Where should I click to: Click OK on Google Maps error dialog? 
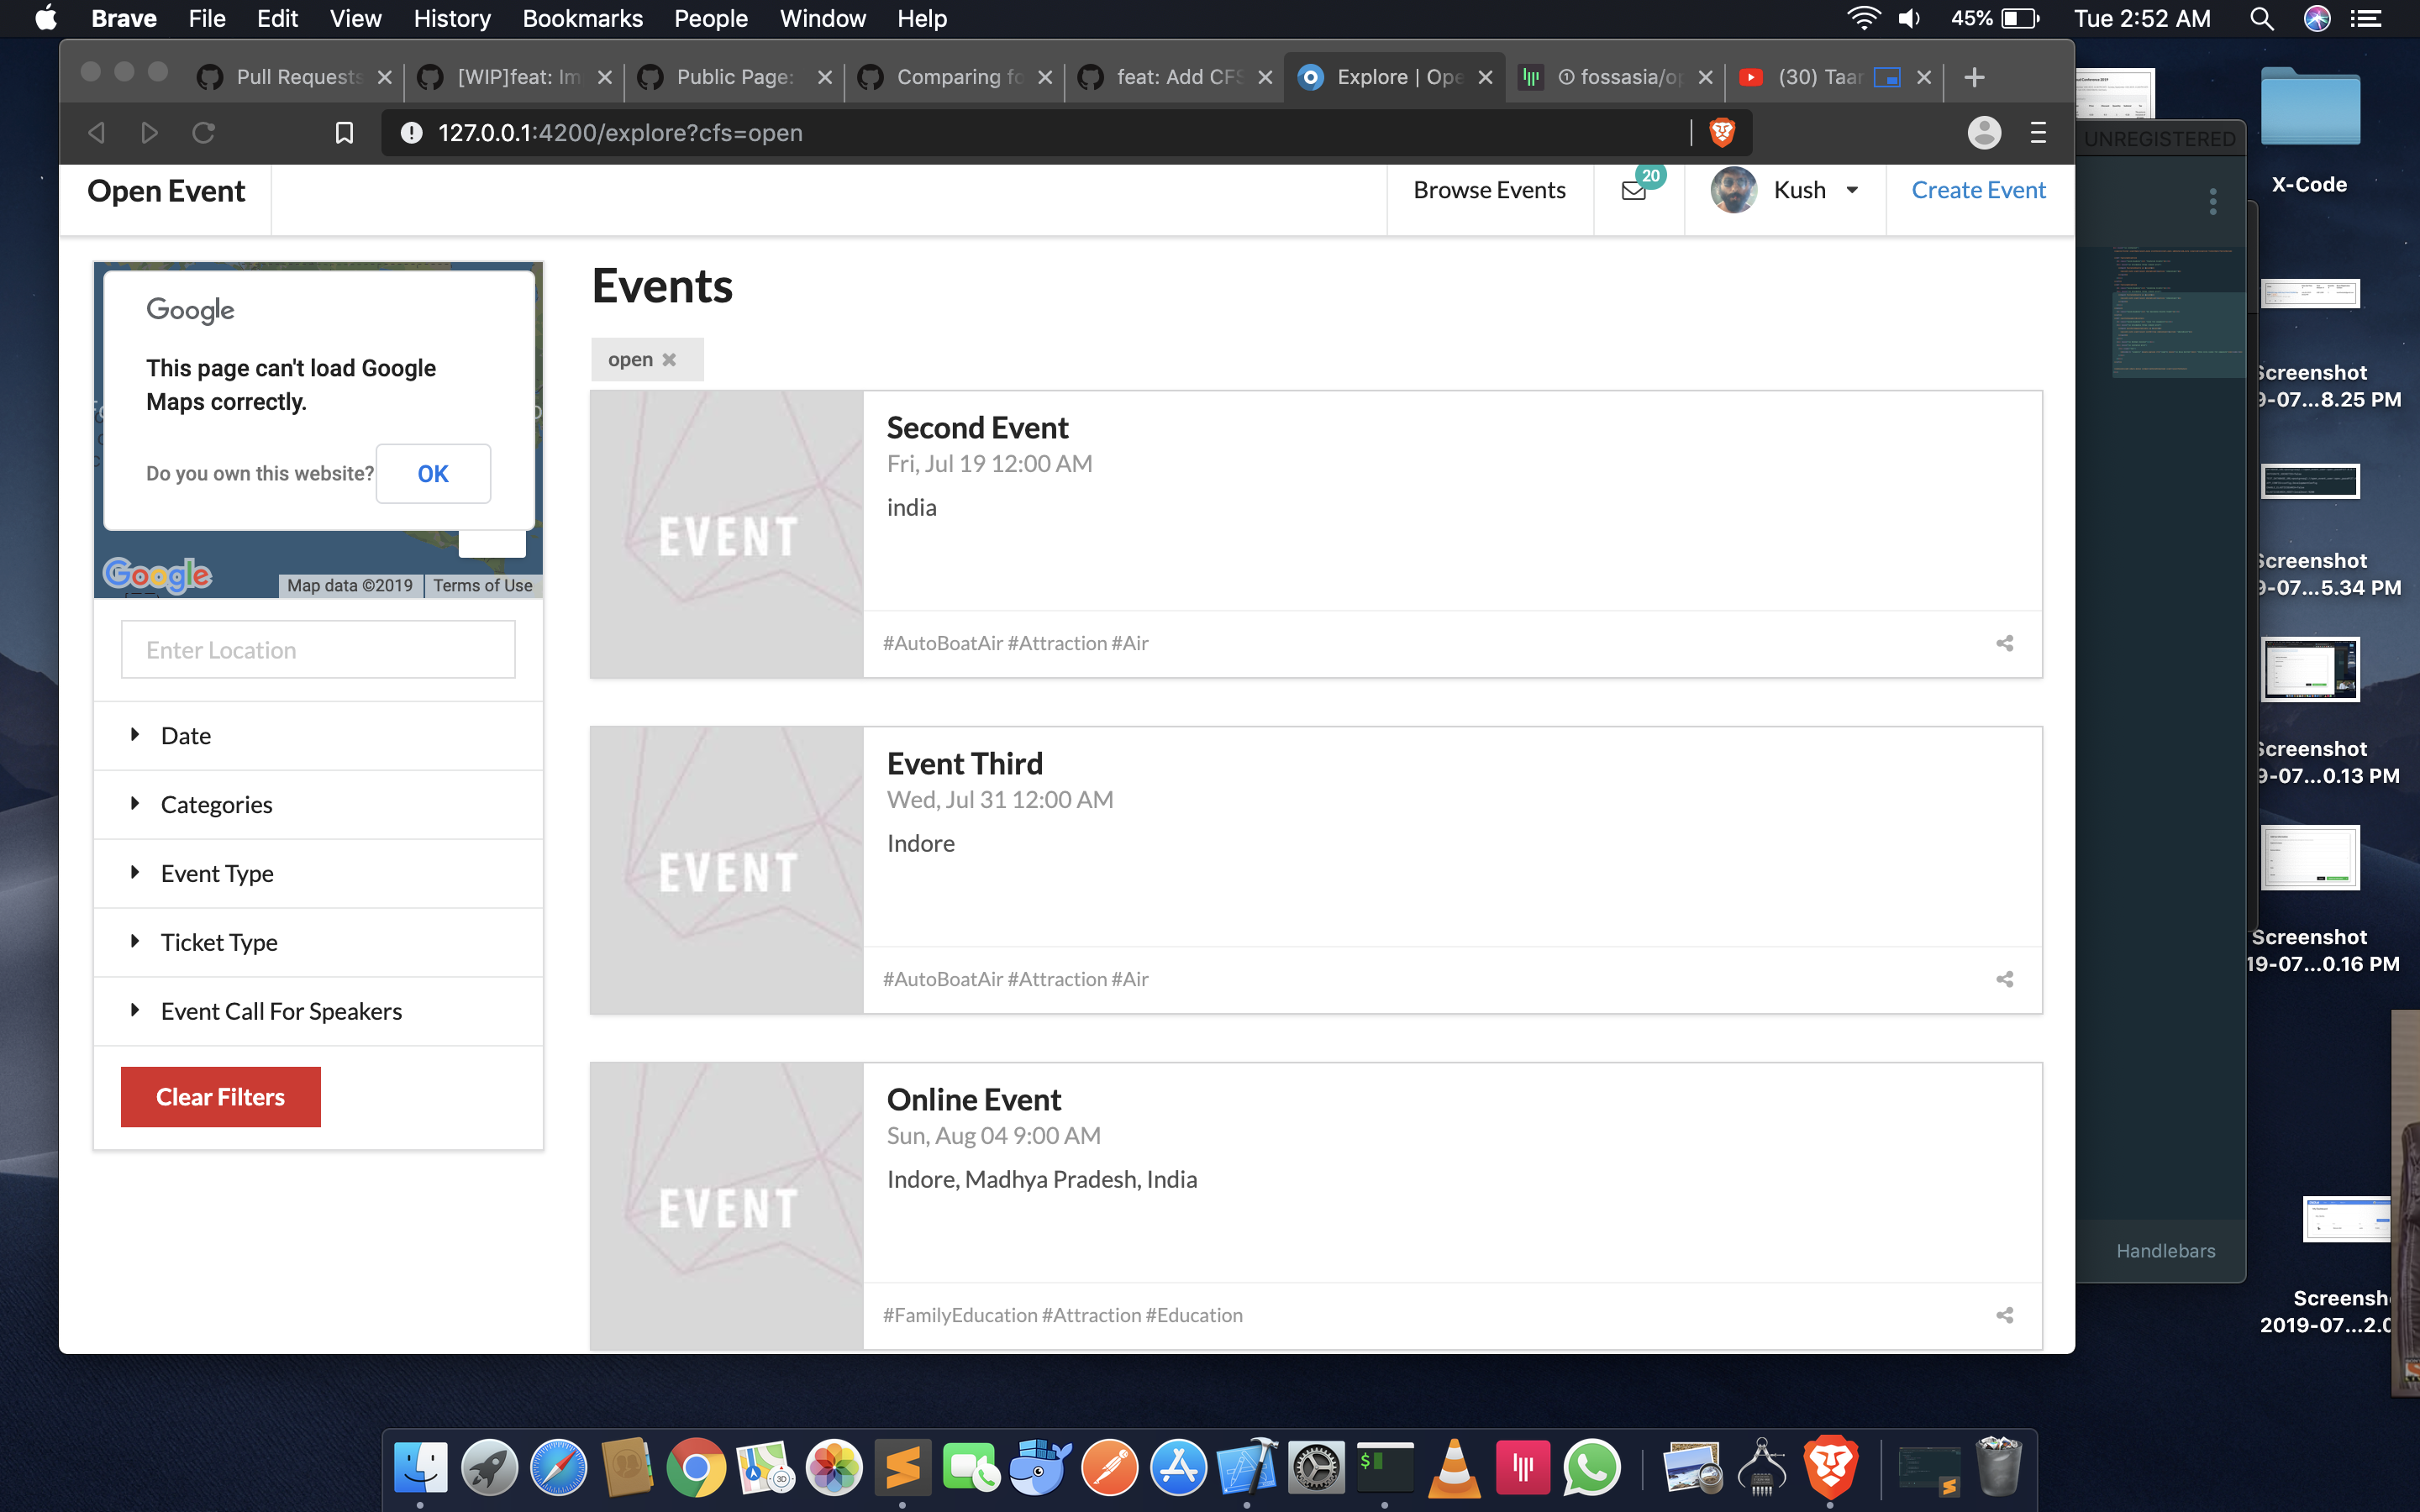point(433,474)
